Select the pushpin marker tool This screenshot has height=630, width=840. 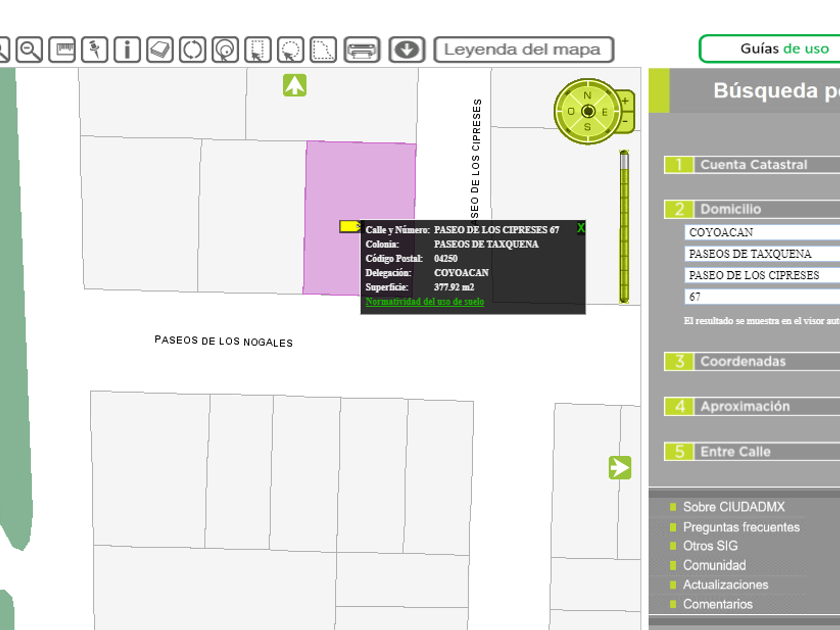click(x=94, y=49)
